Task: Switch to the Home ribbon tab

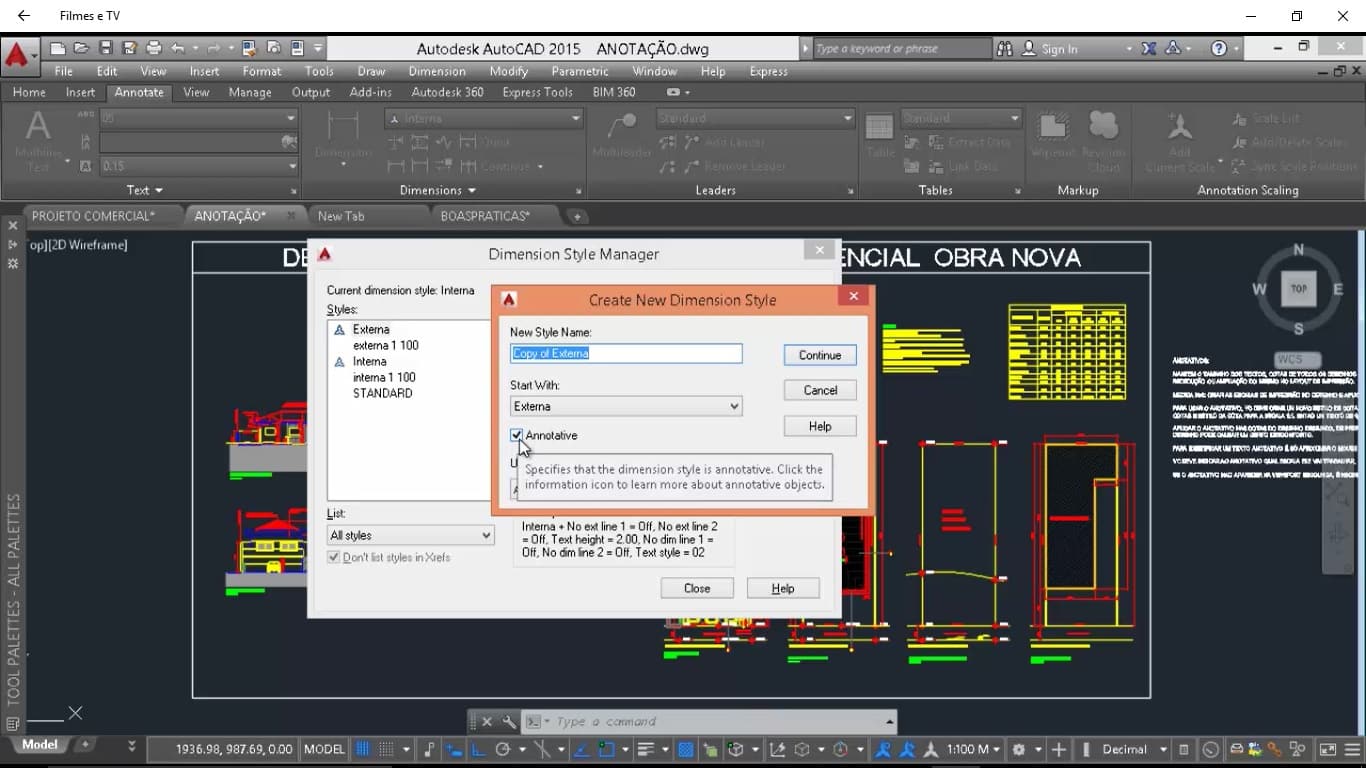Action: click(29, 92)
